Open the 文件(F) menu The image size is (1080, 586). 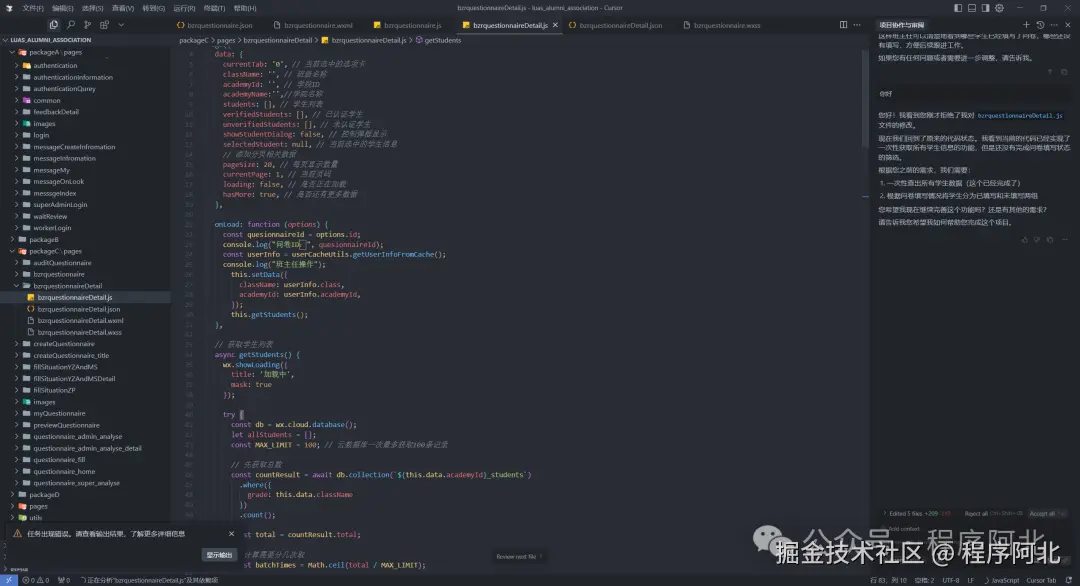pyautogui.click(x=32, y=8)
